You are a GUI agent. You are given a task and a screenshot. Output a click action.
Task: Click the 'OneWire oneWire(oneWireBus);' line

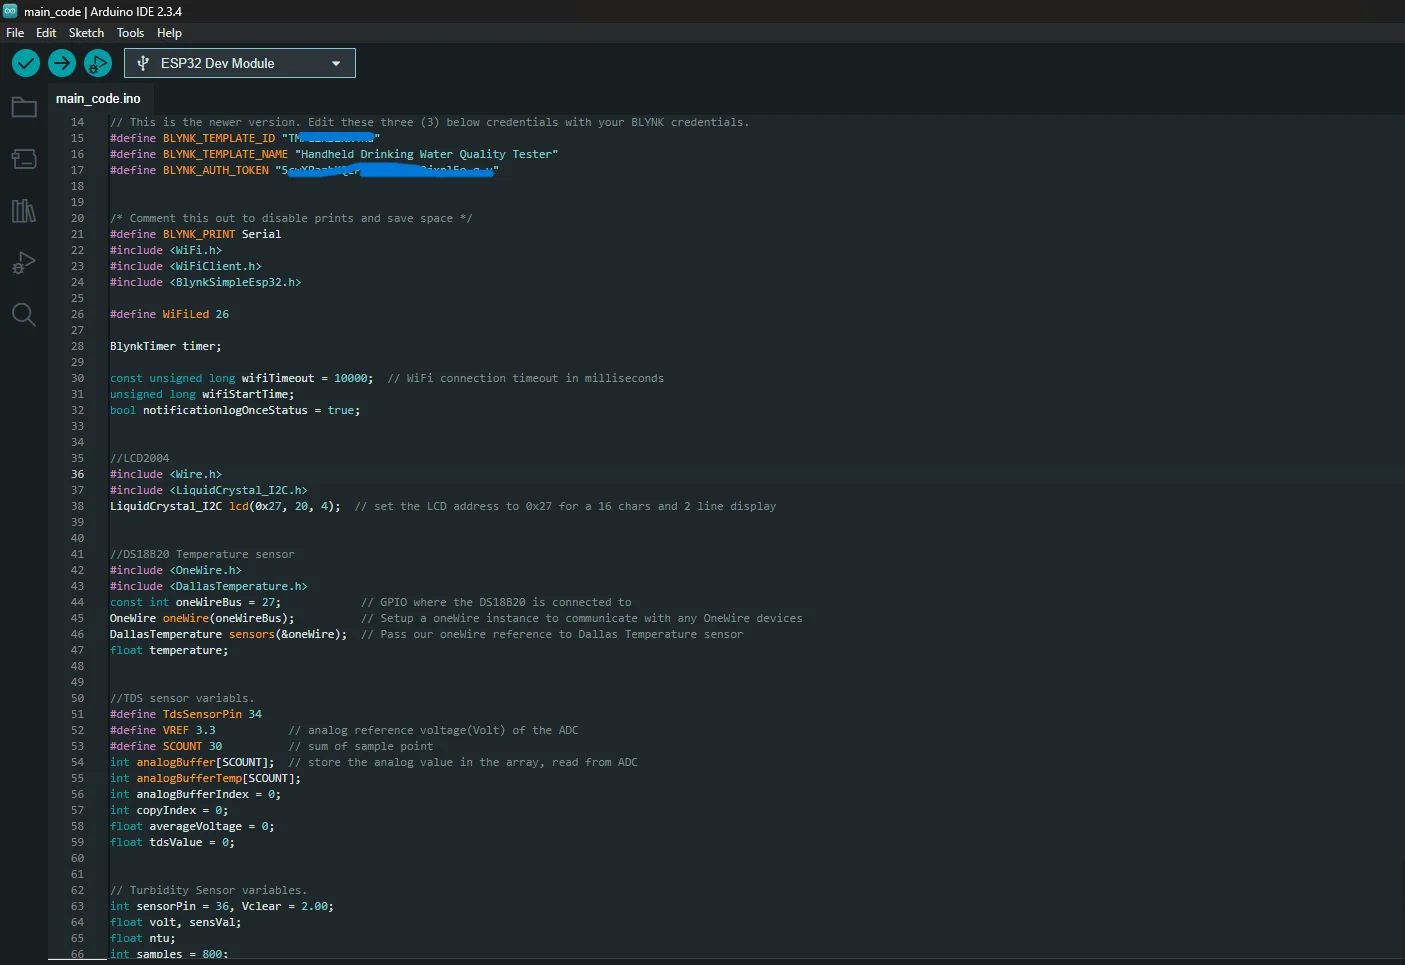pos(202,618)
